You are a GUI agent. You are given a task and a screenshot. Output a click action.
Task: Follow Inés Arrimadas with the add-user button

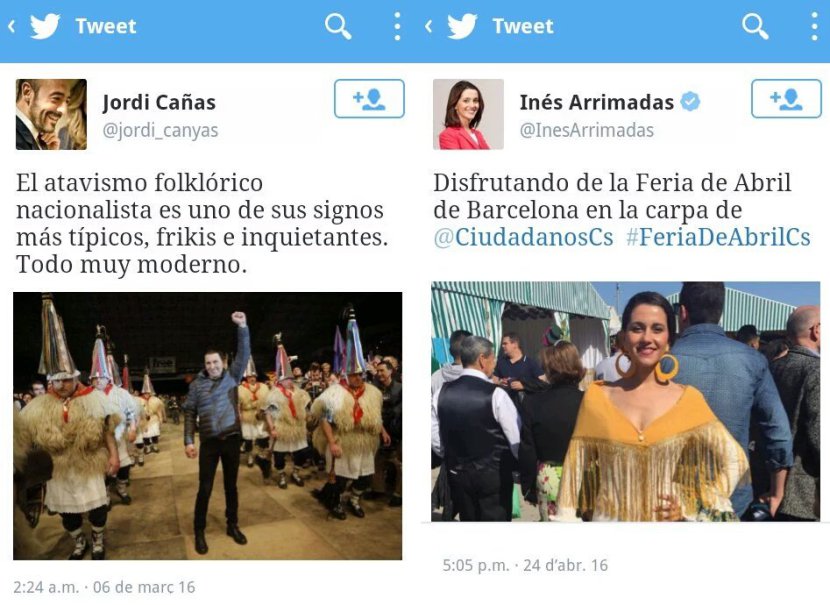coord(786,98)
